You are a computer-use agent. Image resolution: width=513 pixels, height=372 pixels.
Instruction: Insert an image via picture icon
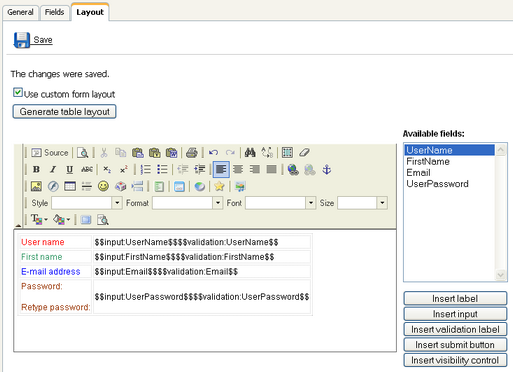coord(36,186)
